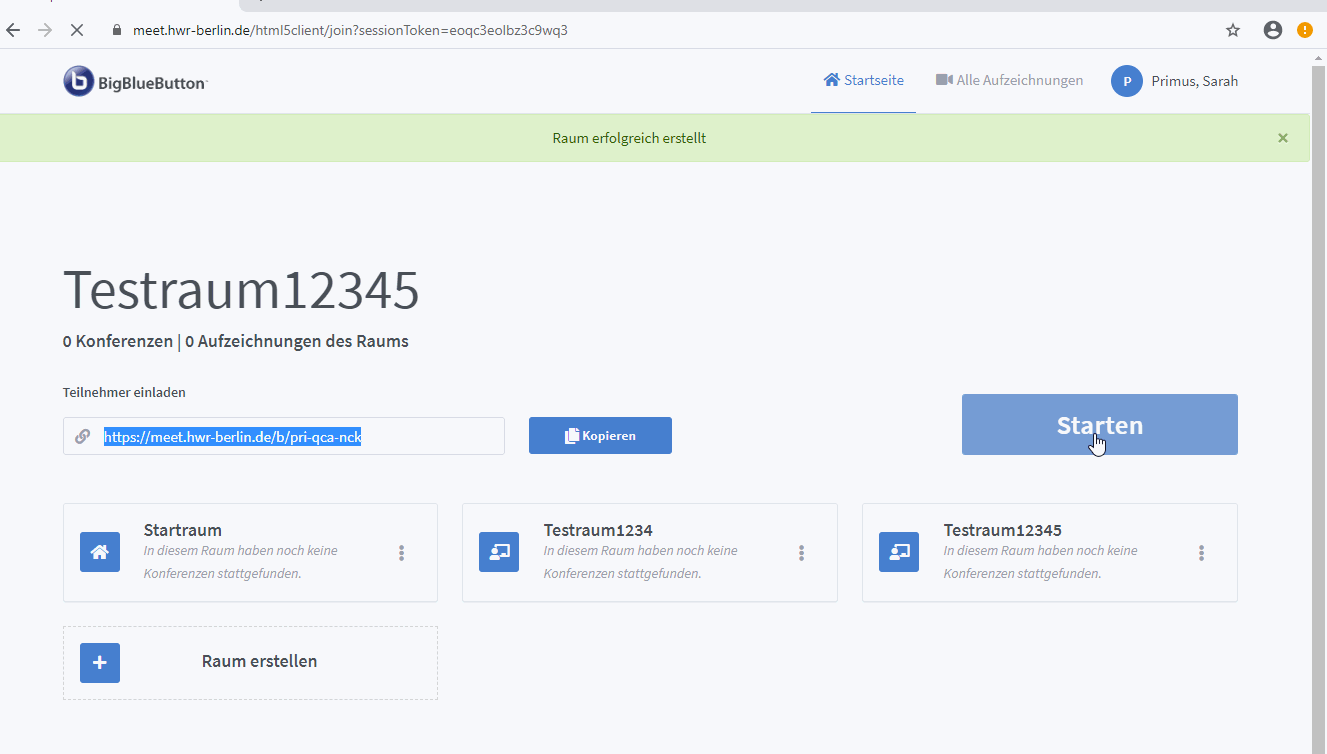Viewport: 1327px width, 754px height.
Task: Bookmark this page with the star icon
Action: click(1233, 30)
